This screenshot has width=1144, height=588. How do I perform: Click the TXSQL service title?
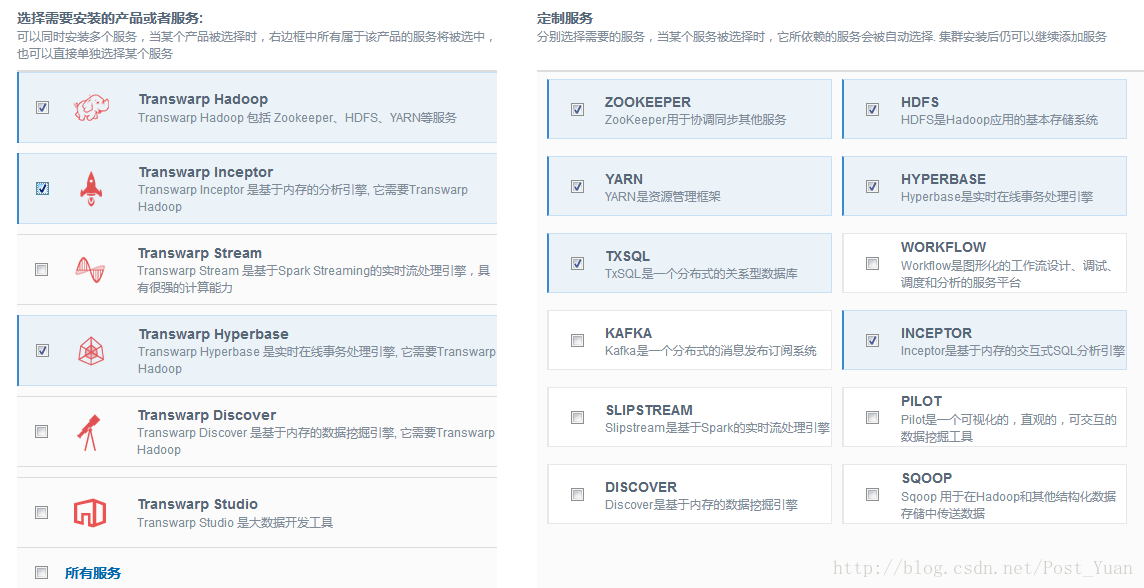click(627, 256)
